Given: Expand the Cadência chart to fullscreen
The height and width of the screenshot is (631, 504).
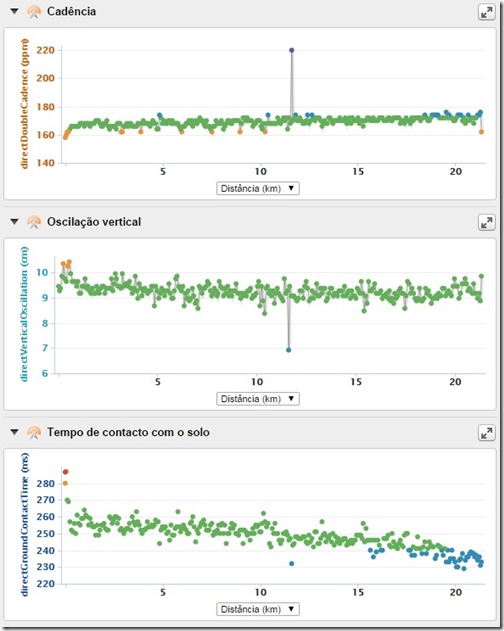Looking at the screenshot, I should pyautogui.click(x=486, y=12).
